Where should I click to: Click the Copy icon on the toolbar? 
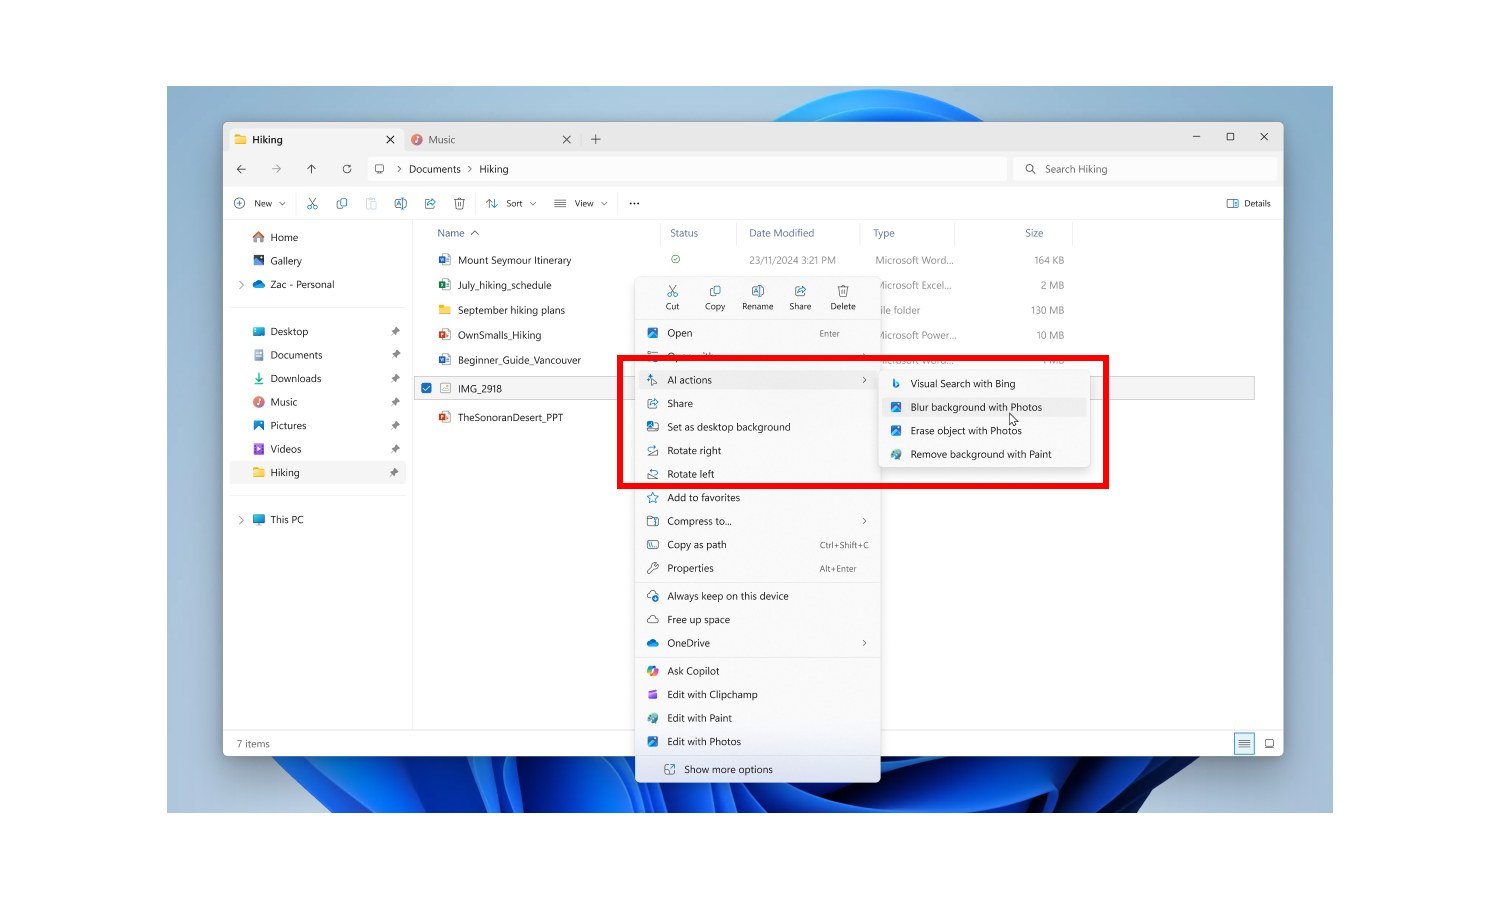pos(342,203)
